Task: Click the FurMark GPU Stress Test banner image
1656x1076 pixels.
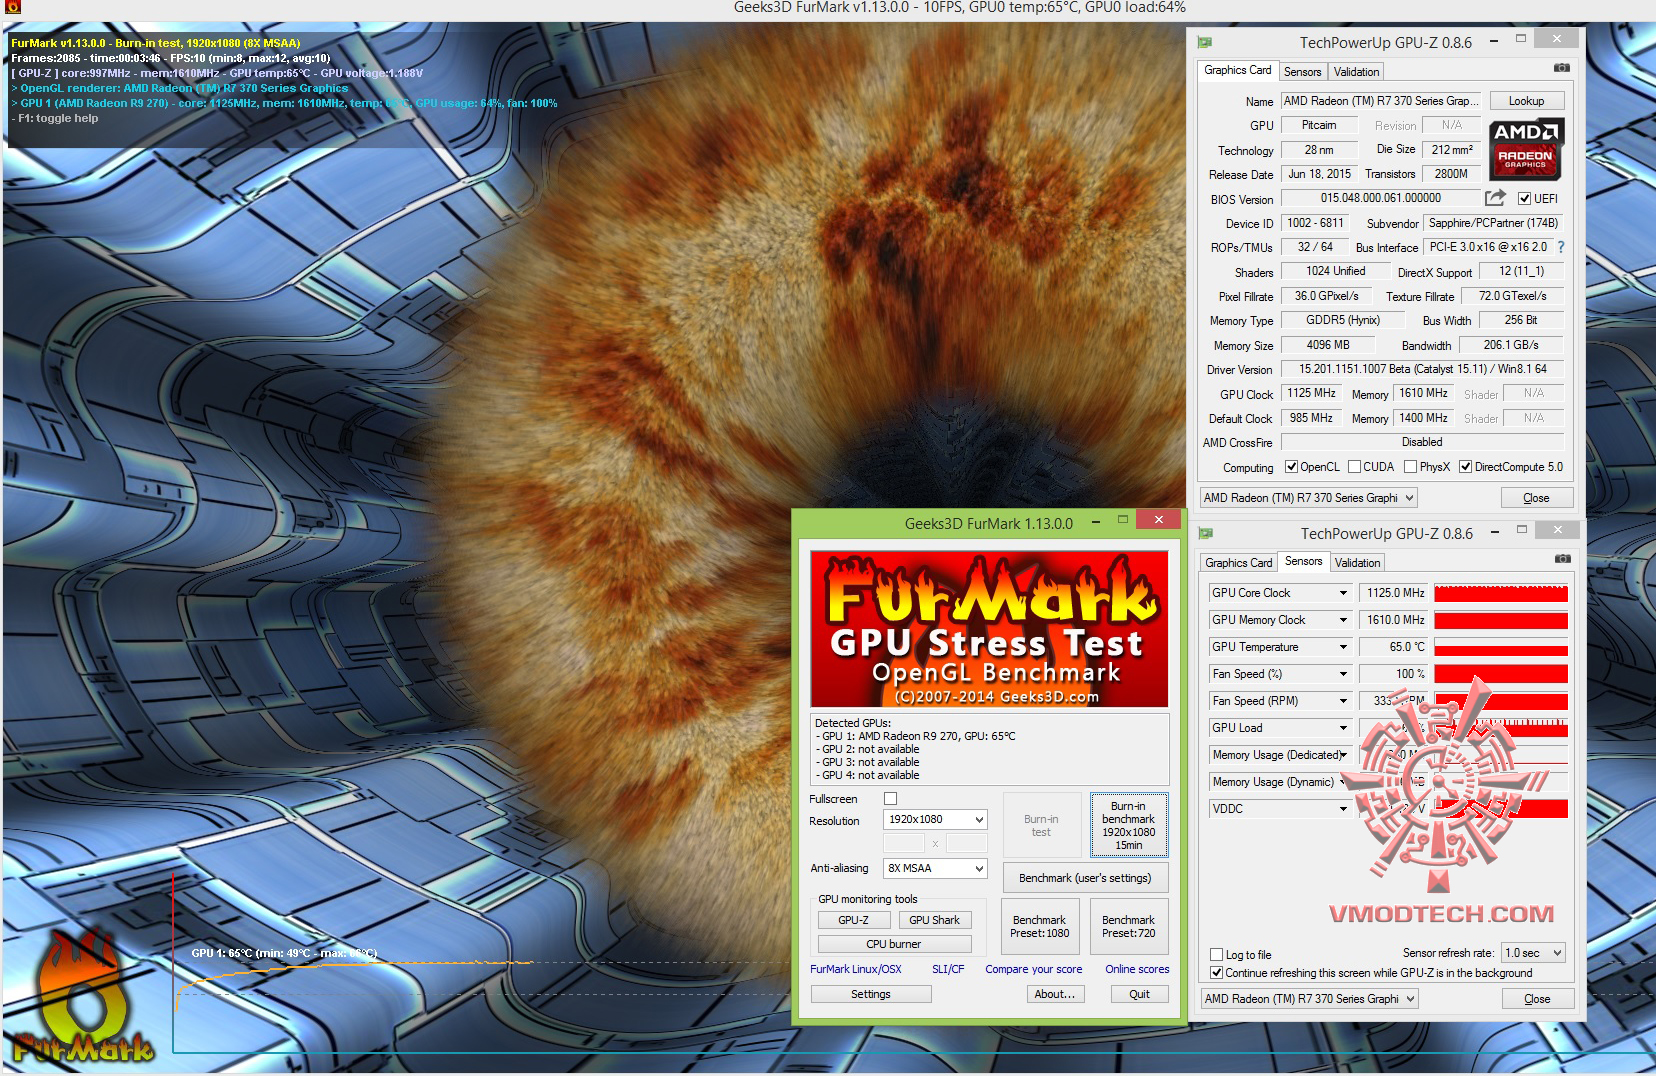Action: tap(989, 629)
